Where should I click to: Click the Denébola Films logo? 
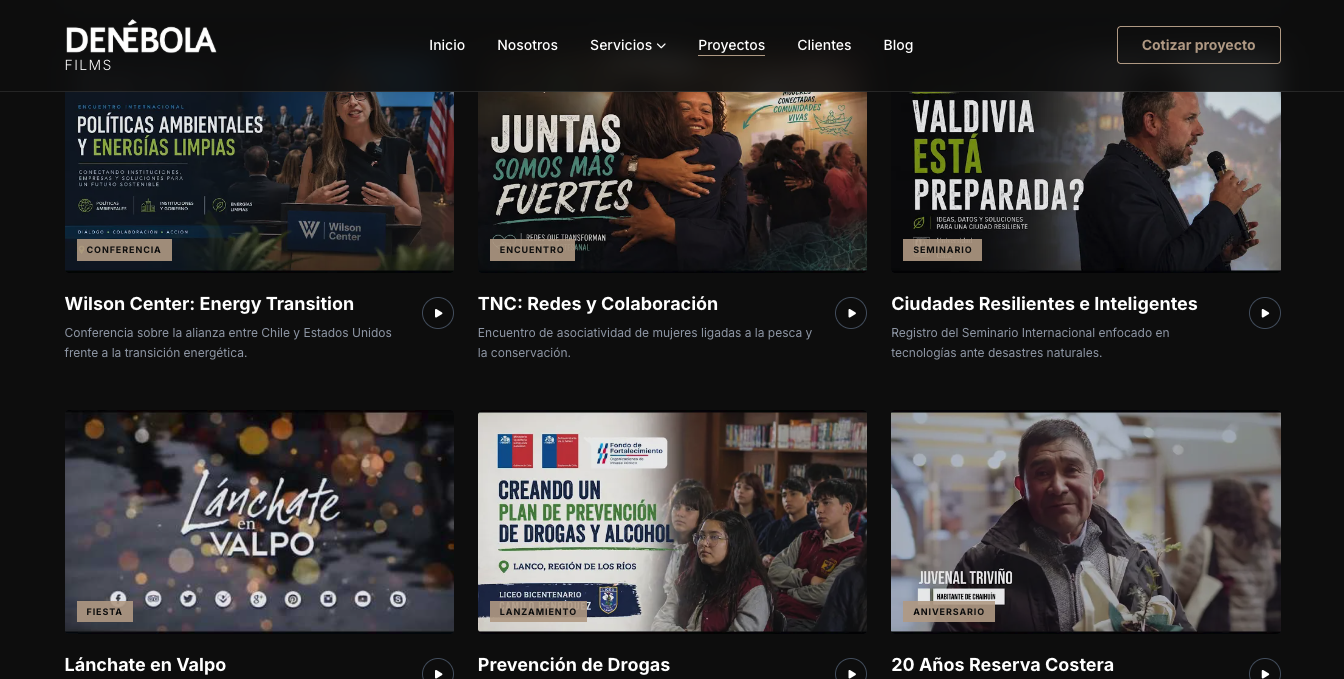pos(141,46)
